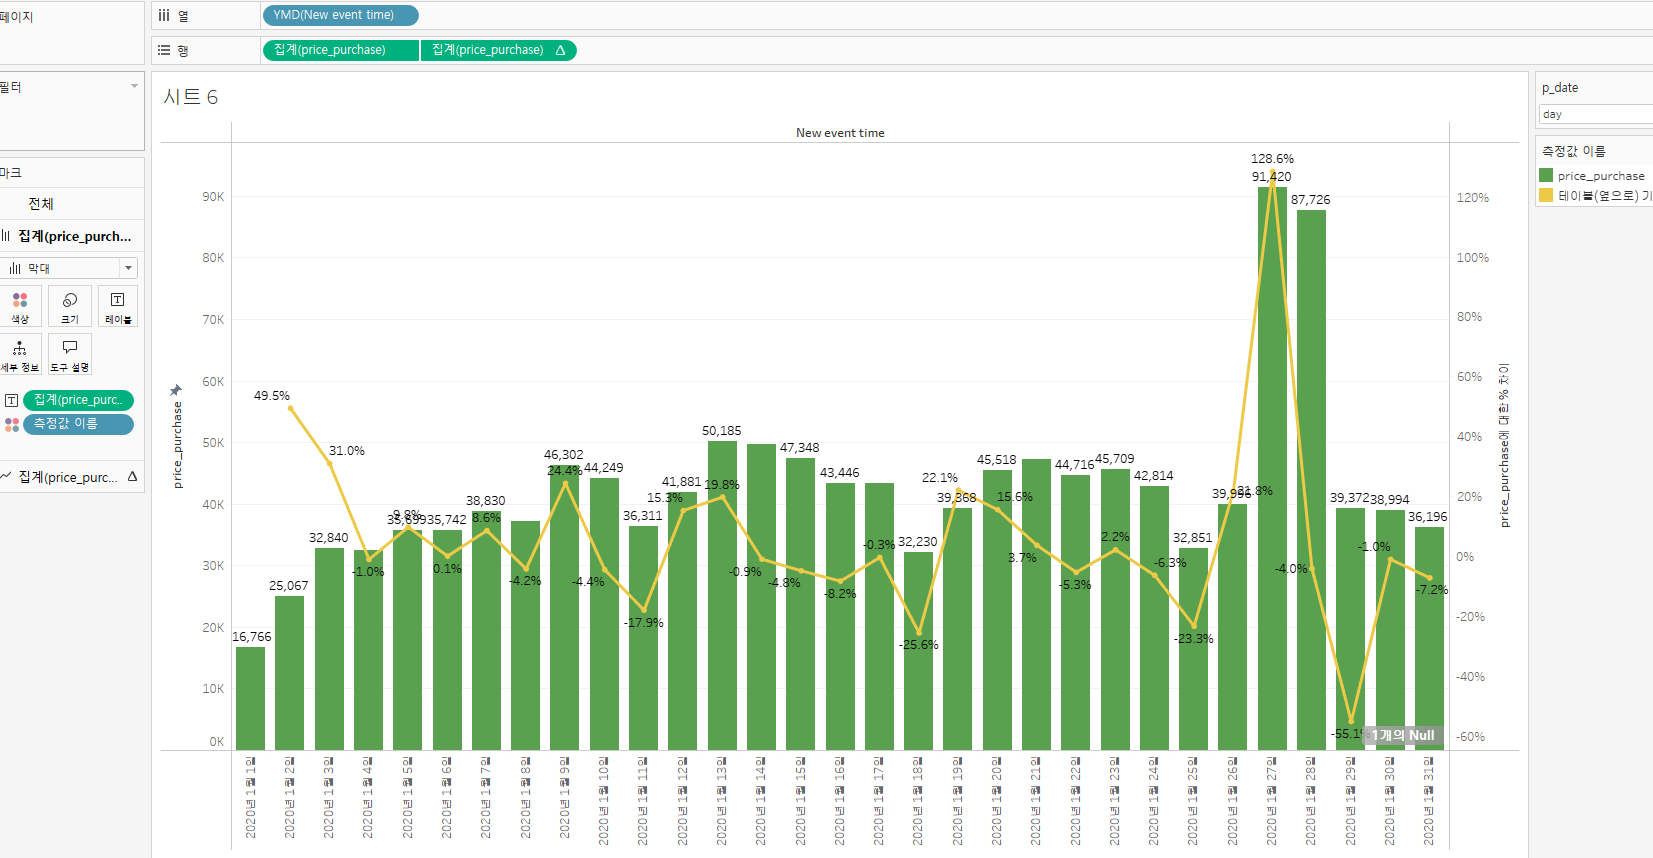Click the New event time header
1653x858 pixels.
(840, 133)
